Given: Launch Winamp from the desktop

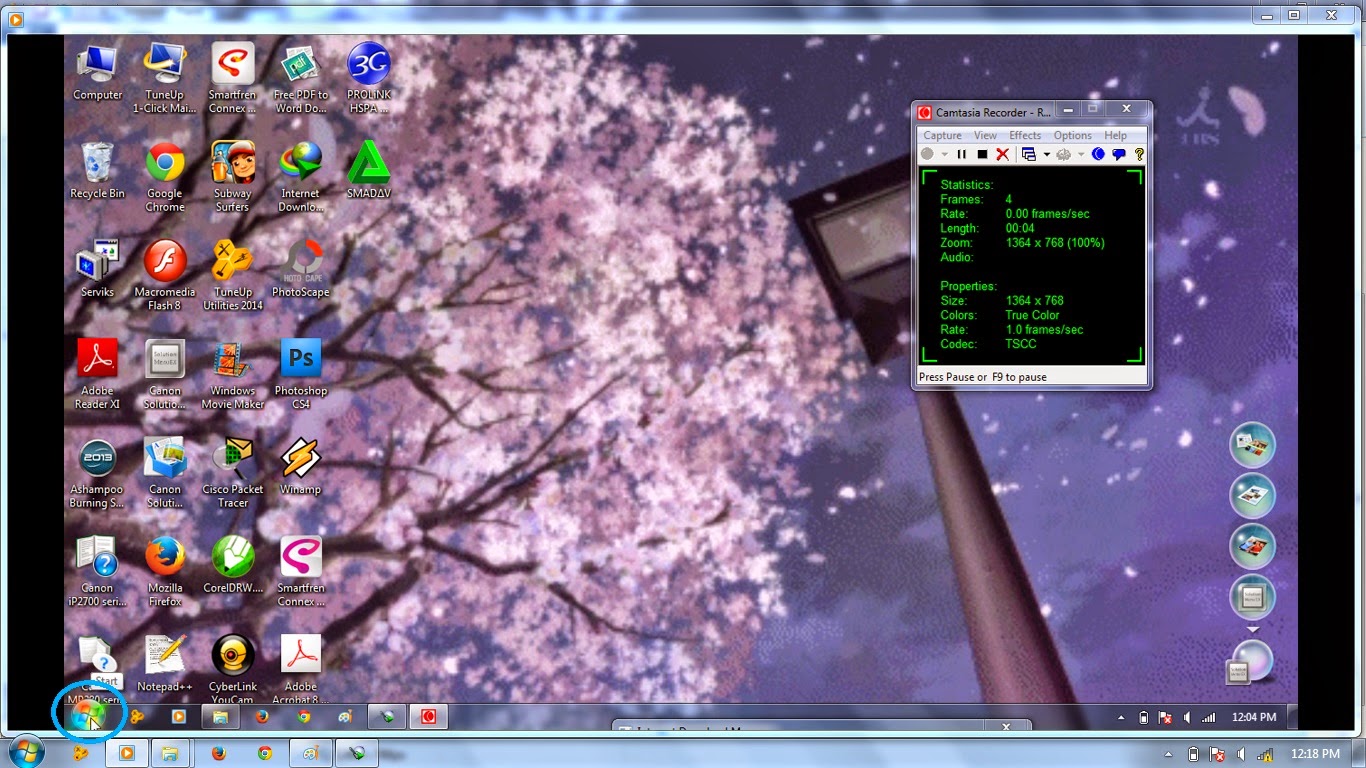Looking at the screenshot, I should point(300,466).
